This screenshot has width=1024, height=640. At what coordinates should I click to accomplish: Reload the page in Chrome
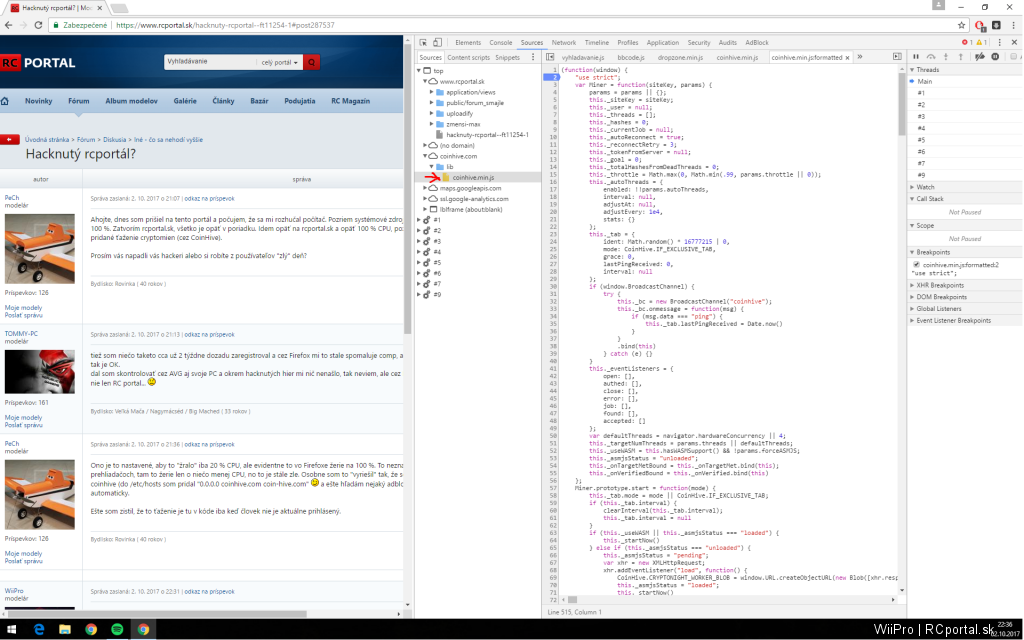click(x=38, y=25)
